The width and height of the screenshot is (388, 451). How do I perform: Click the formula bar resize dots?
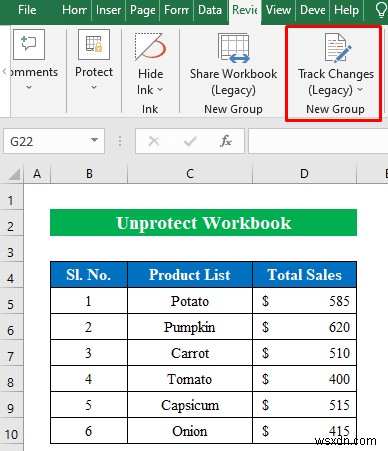pos(120,141)
